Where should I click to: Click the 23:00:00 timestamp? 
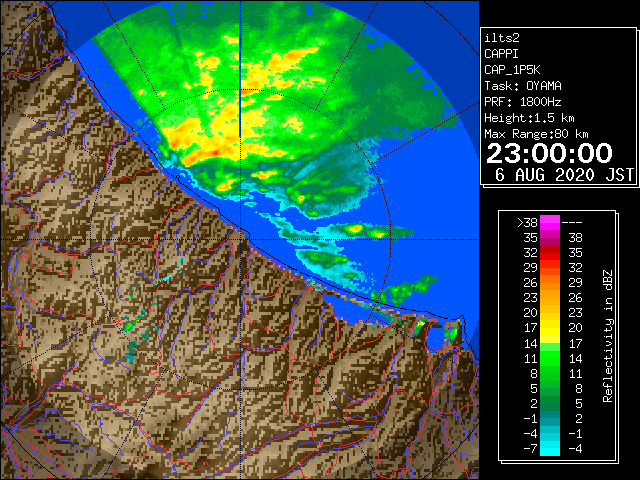pyautogui.click(x=549, y=153)
